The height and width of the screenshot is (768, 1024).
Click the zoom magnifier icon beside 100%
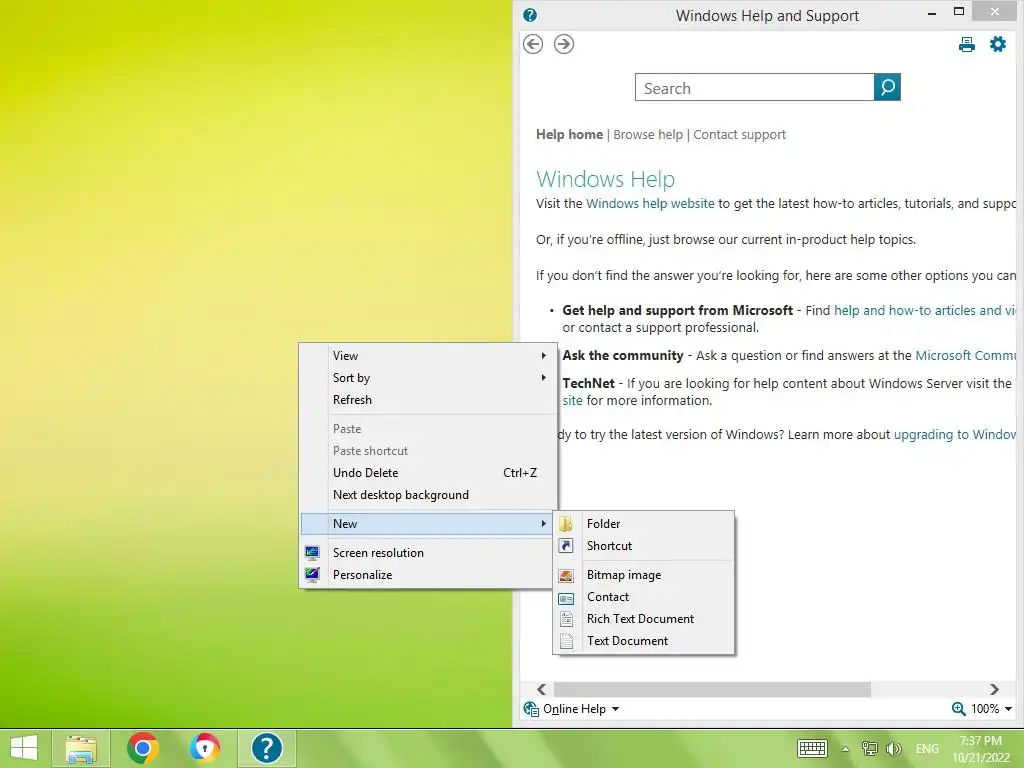click(x=958, y=709)
